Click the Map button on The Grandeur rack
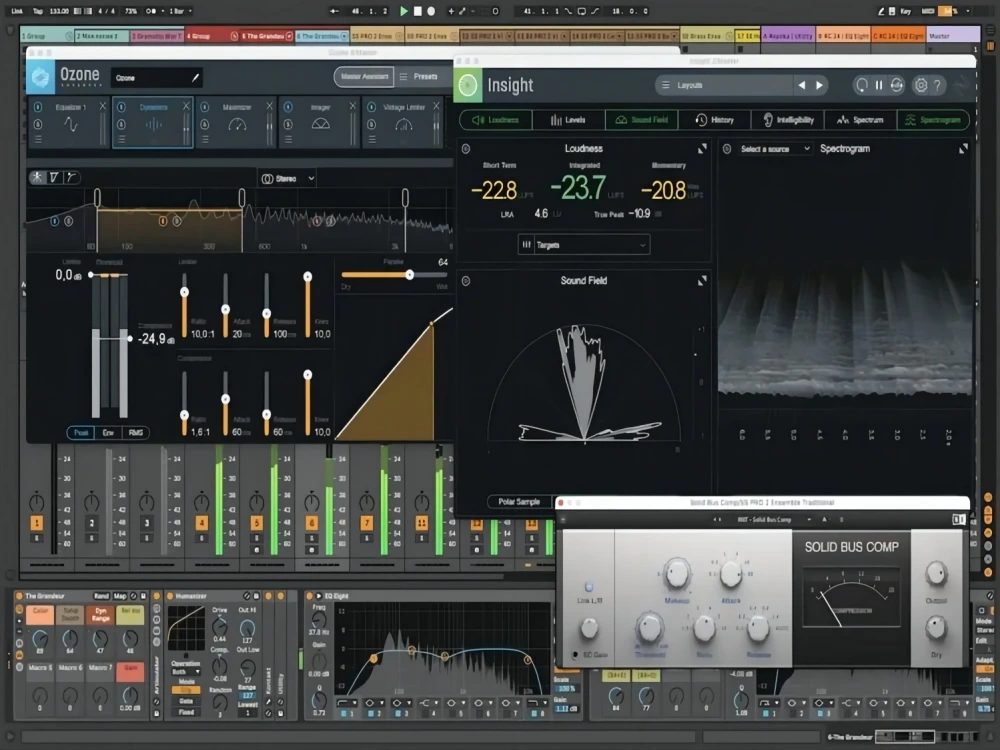Image resolution: width=1000 pixels, height=750 pixels. point(120,596)
